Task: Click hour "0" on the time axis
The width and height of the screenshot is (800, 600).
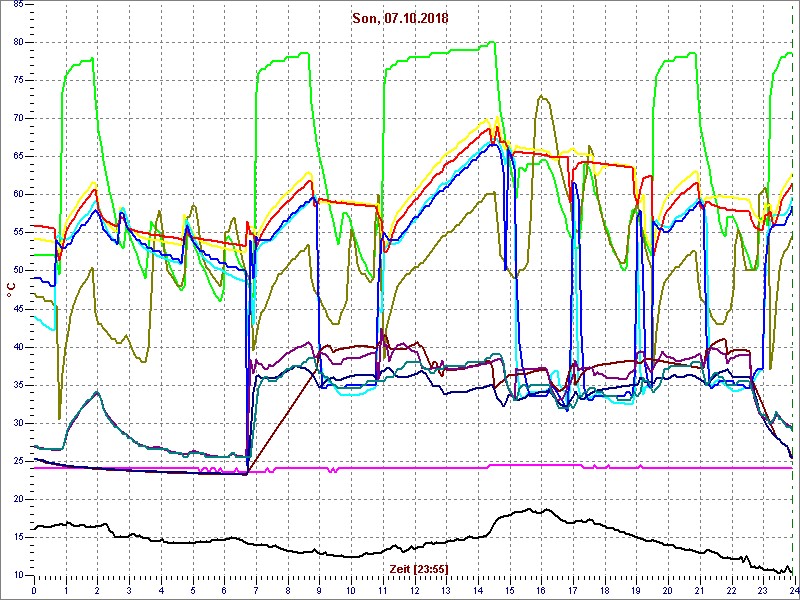Action: [34, 590]
